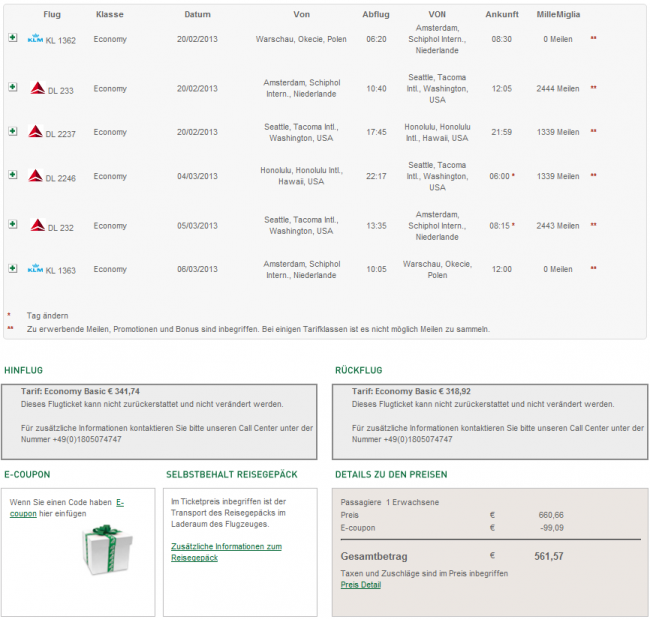Open details for flight DL 232
Viewport: 650px width, 619px height.
tap(13, 224)
